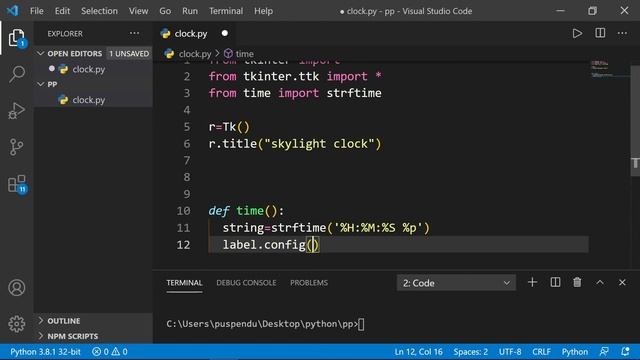Viewport: 640px width, 360px height.
Task: Kill terminal with trash icon
Action: point(577,282)
